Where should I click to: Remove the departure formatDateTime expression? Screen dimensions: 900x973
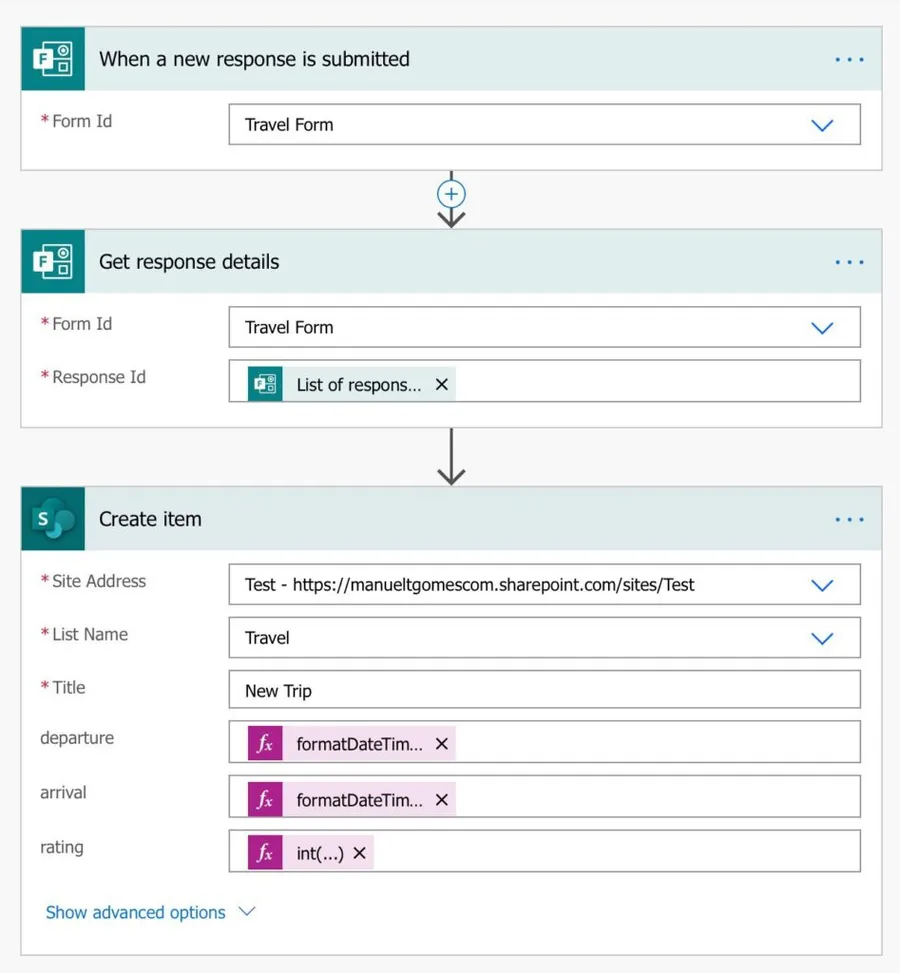coord(442,744)
